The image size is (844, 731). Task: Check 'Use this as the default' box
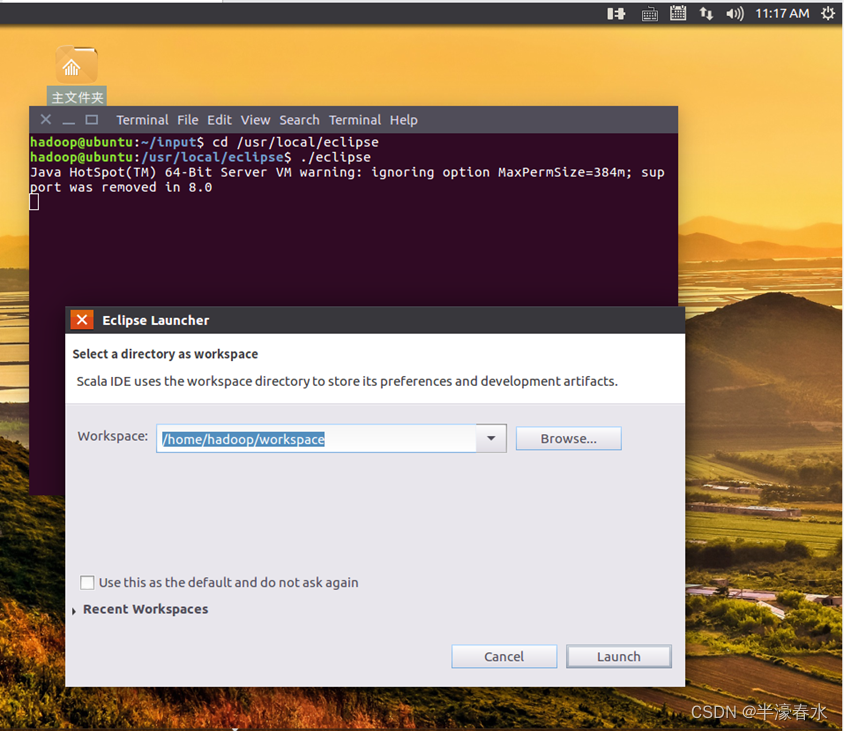(x=87, y=582)
